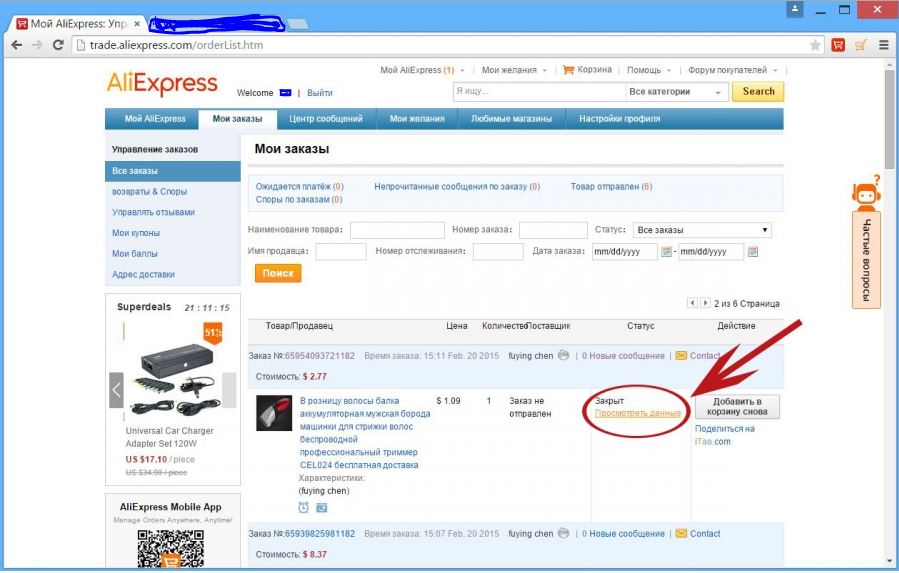Click Добавить в корзину снова button

click(737, 407)
